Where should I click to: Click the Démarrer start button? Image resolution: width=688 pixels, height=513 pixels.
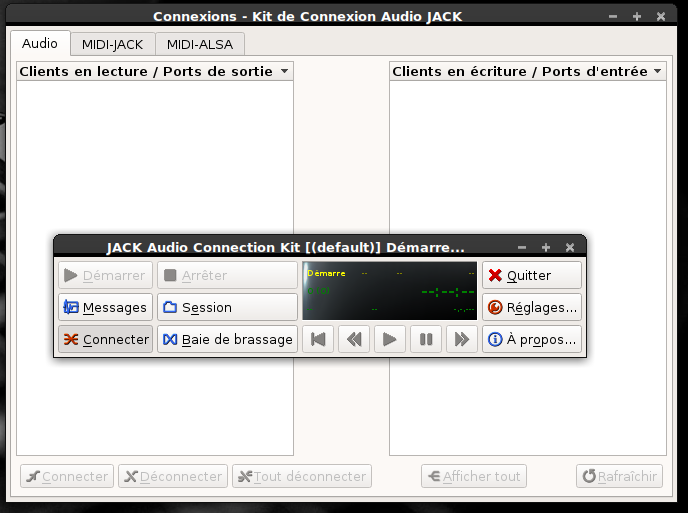click(x=105, y=275)
